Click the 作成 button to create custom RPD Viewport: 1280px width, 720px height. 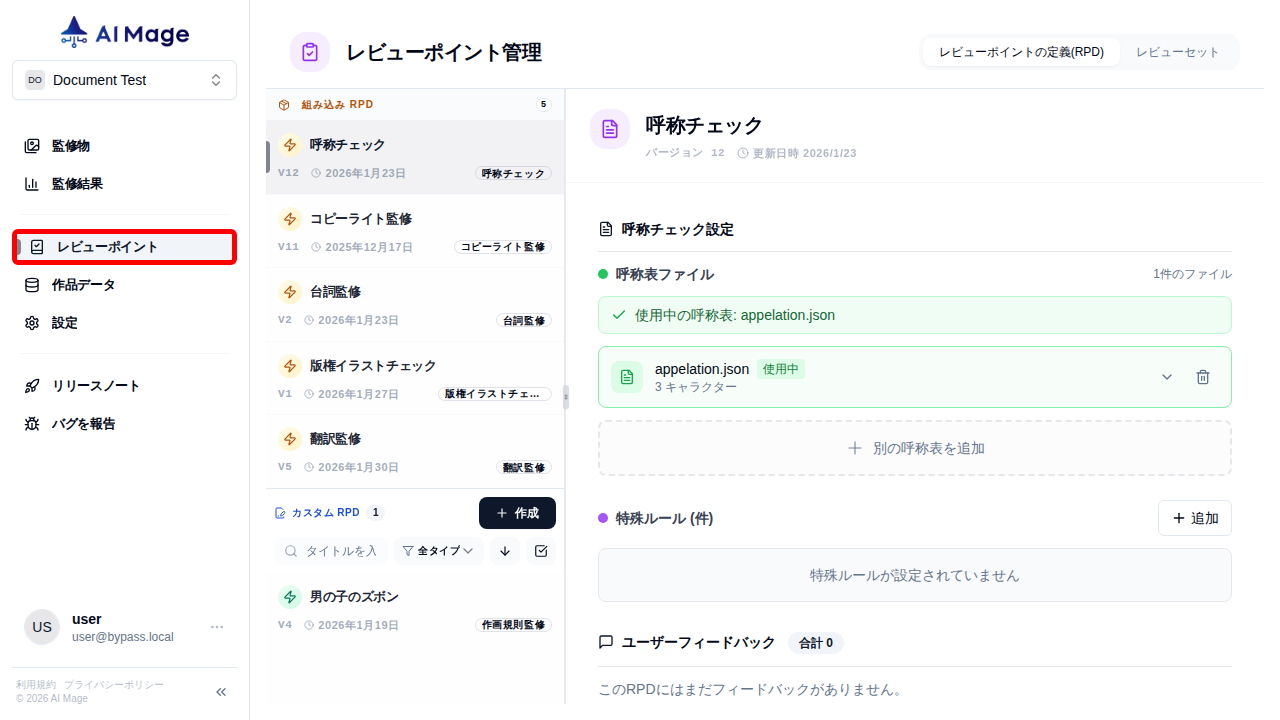(517, 512)
